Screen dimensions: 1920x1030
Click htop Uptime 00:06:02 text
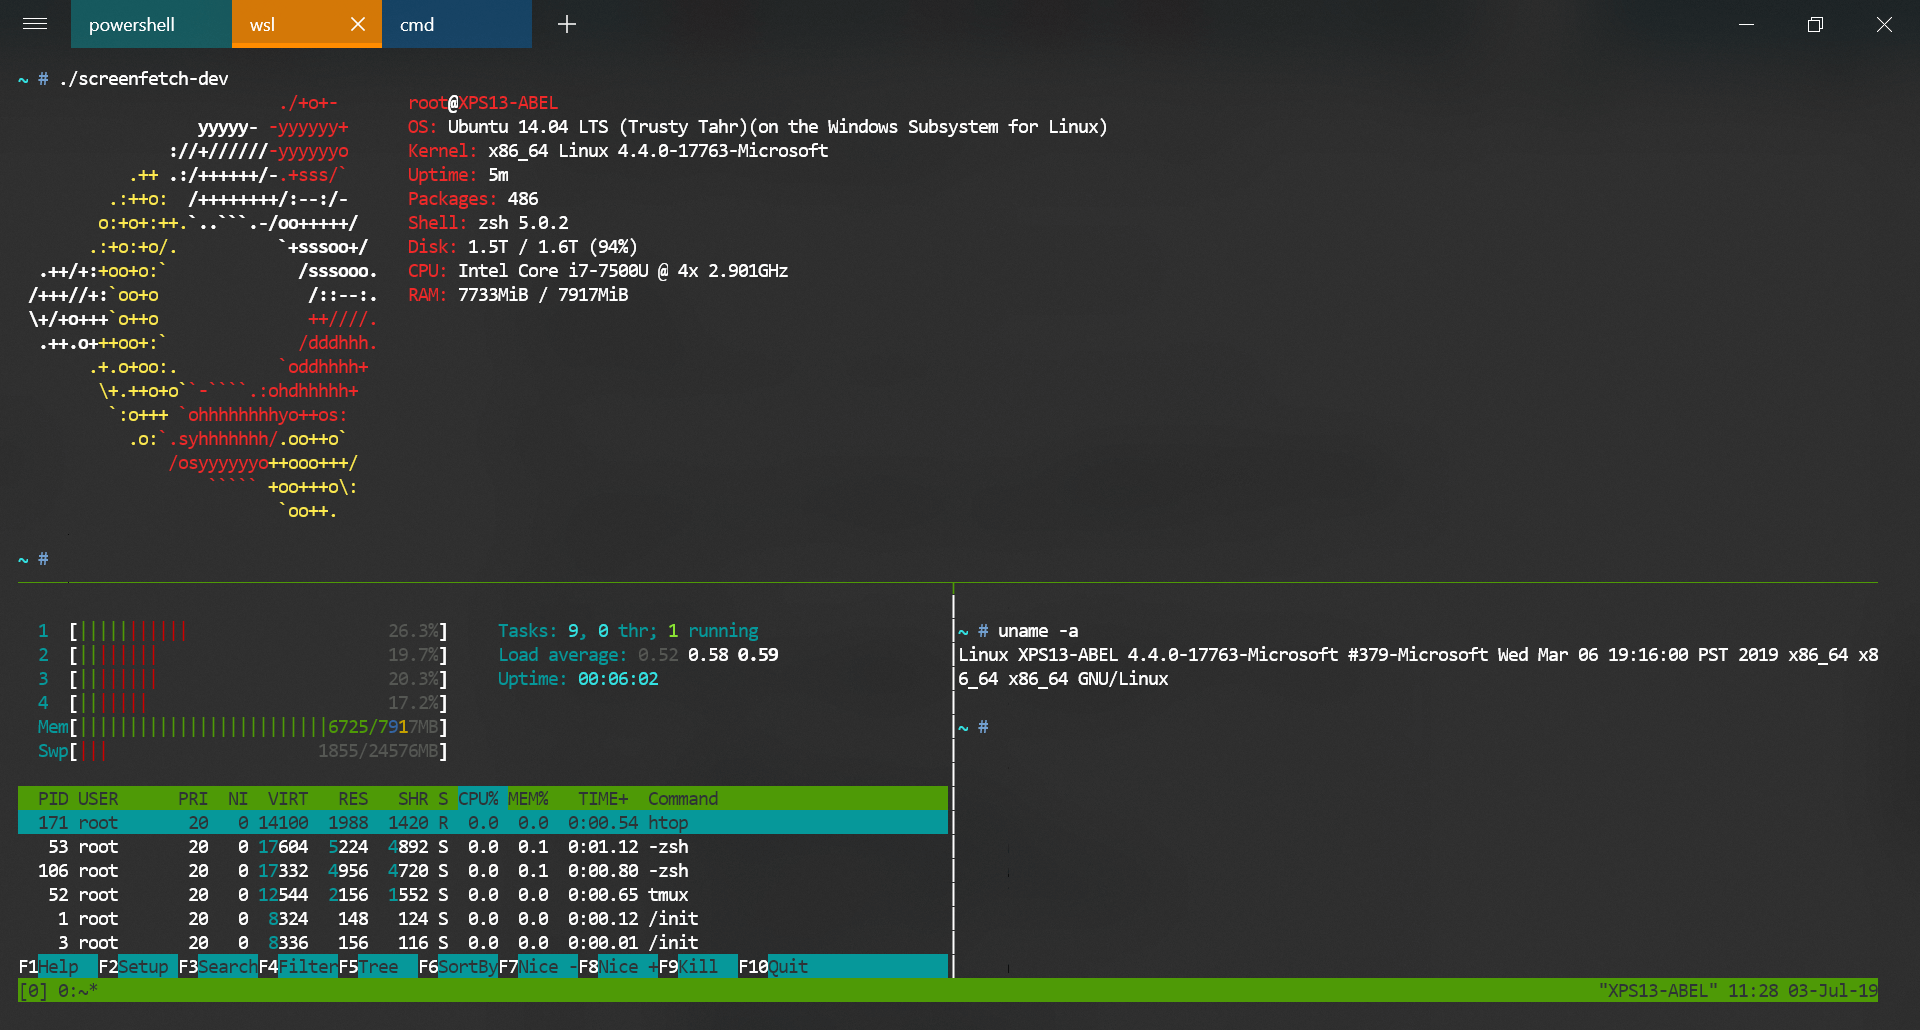[x=578, y=679]
